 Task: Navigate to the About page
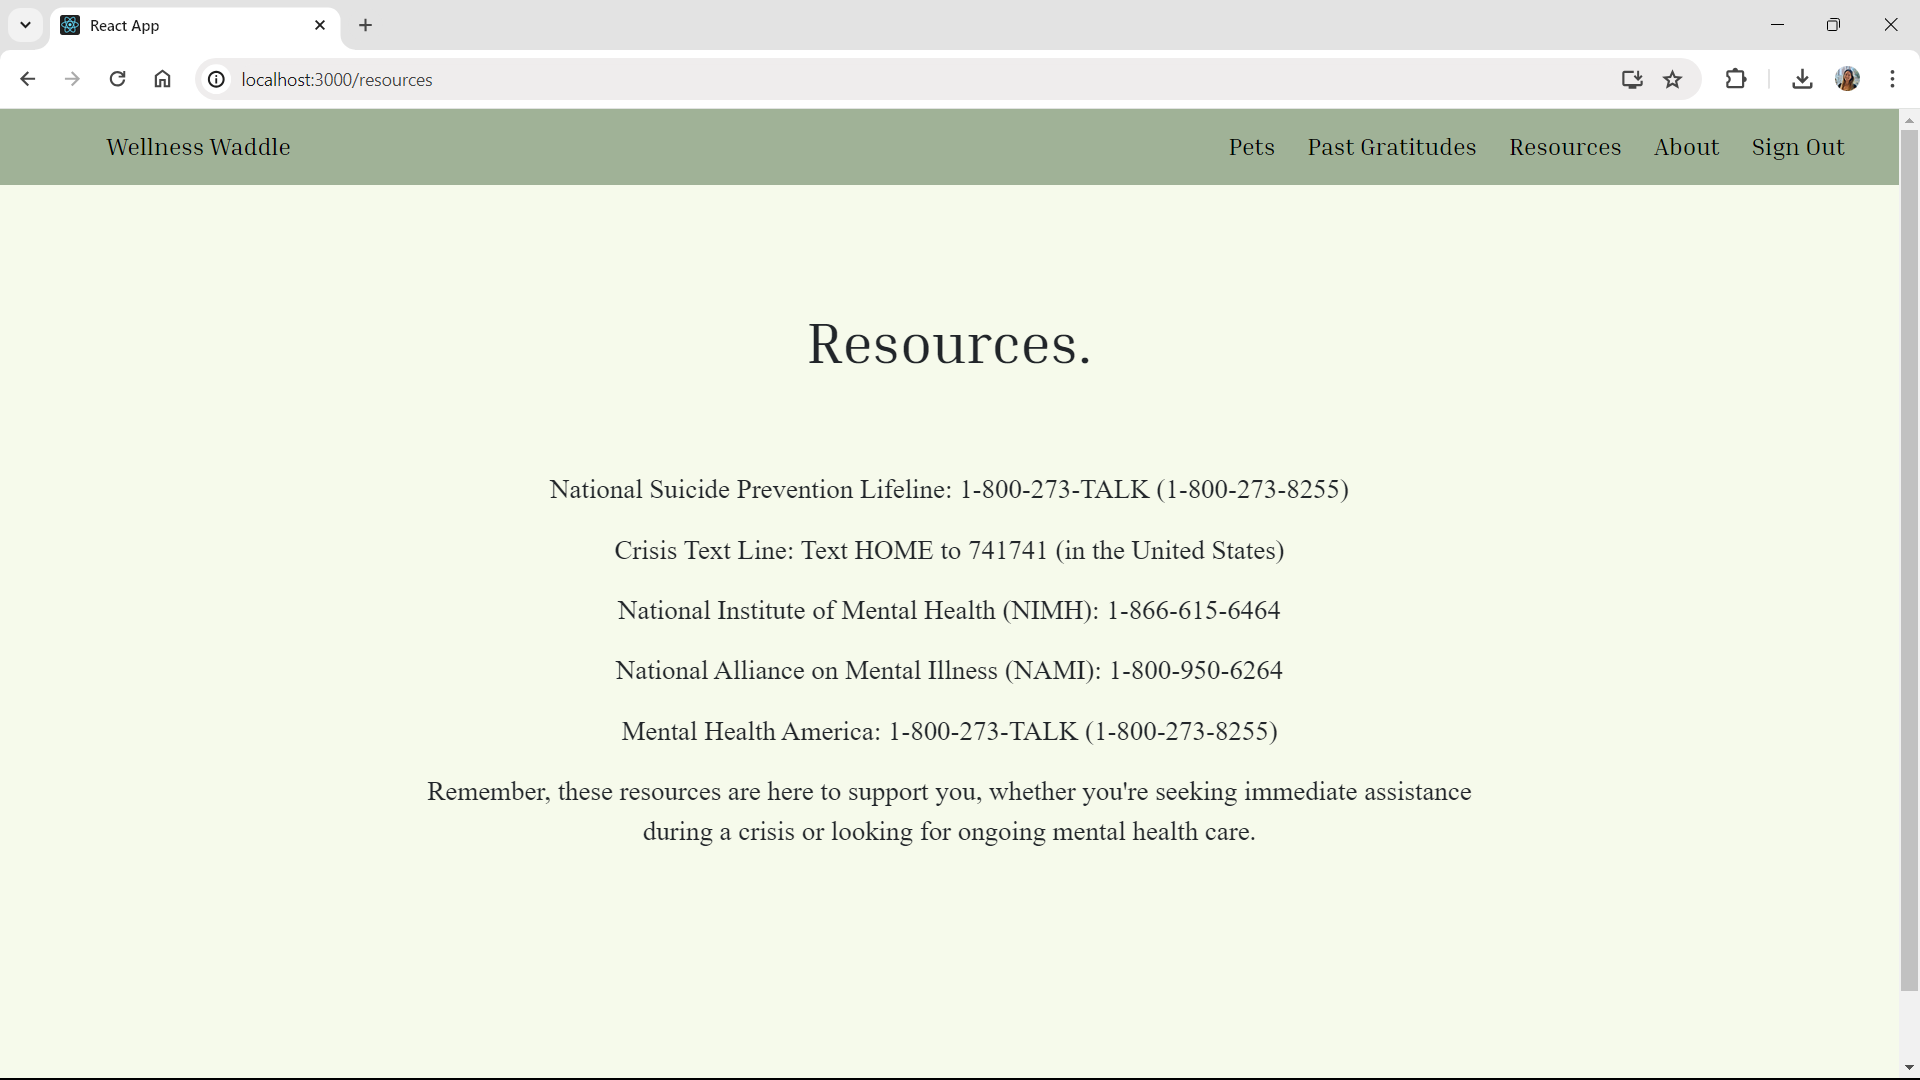(x=1686, y=147)
